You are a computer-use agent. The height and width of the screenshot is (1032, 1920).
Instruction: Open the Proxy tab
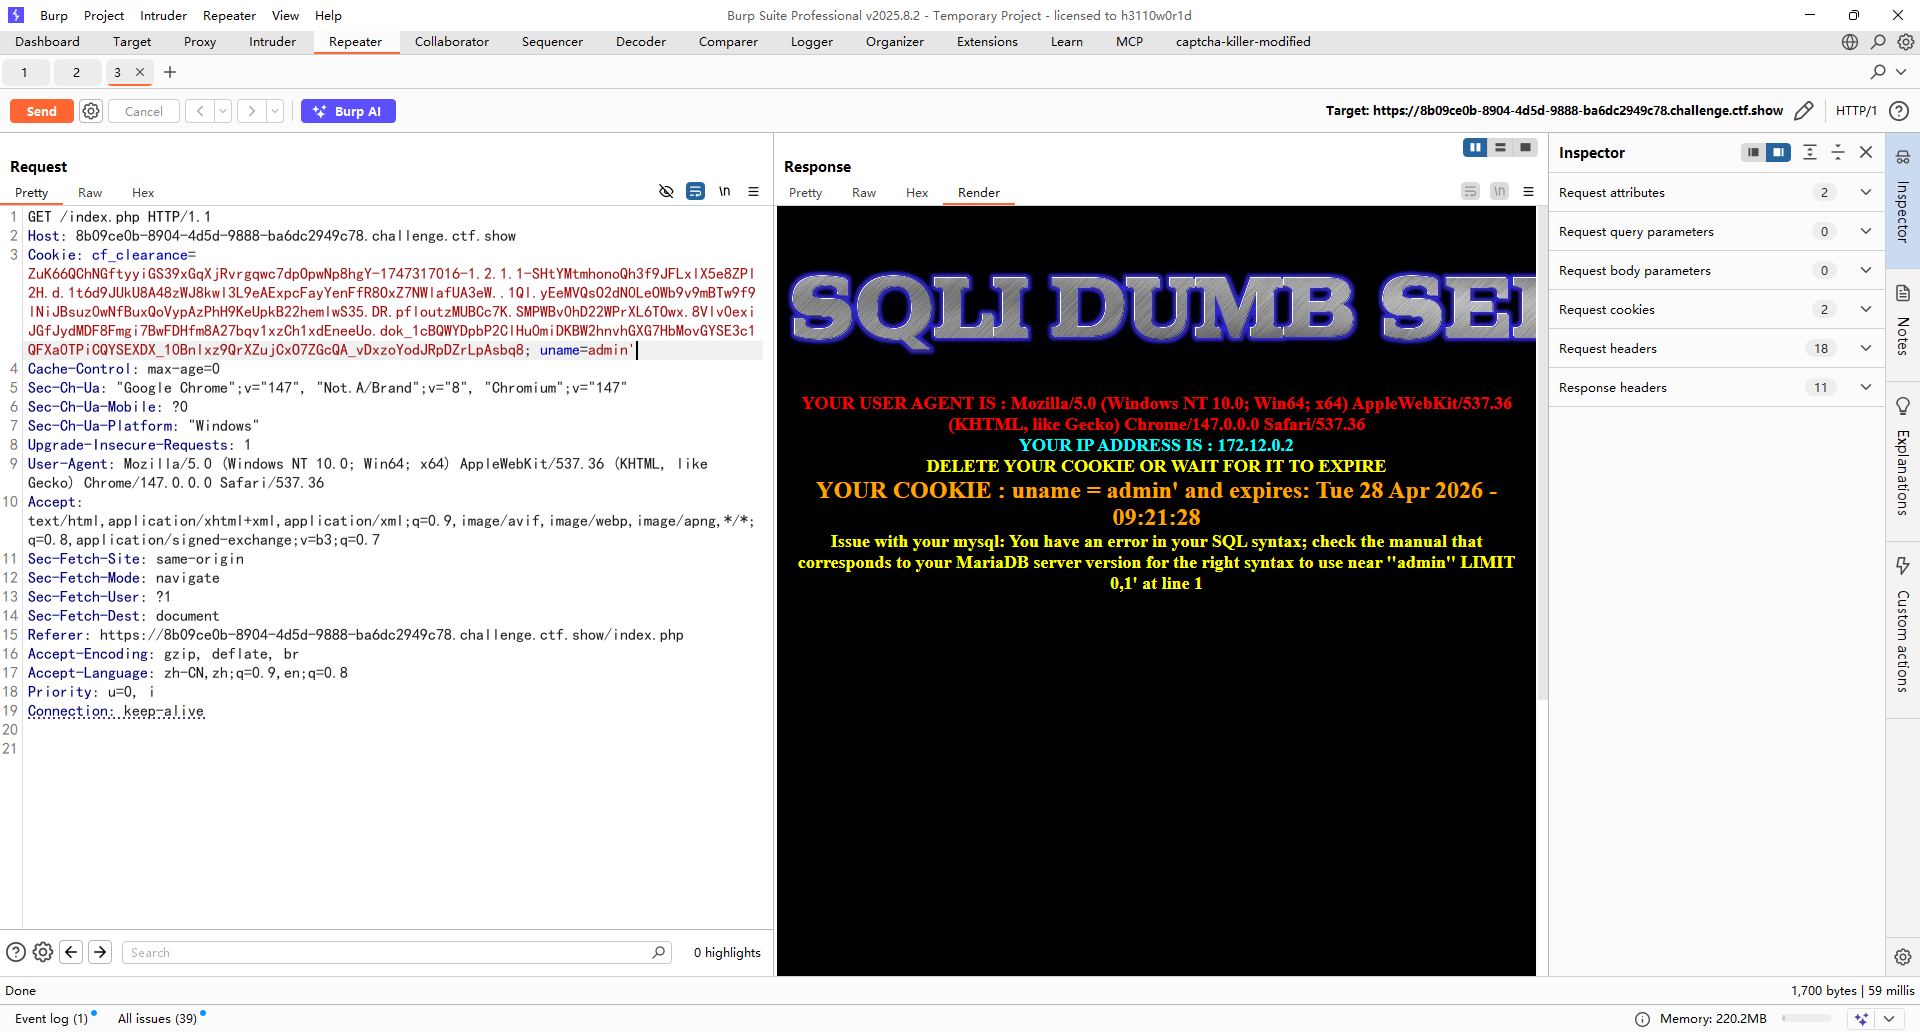point(200,42)
